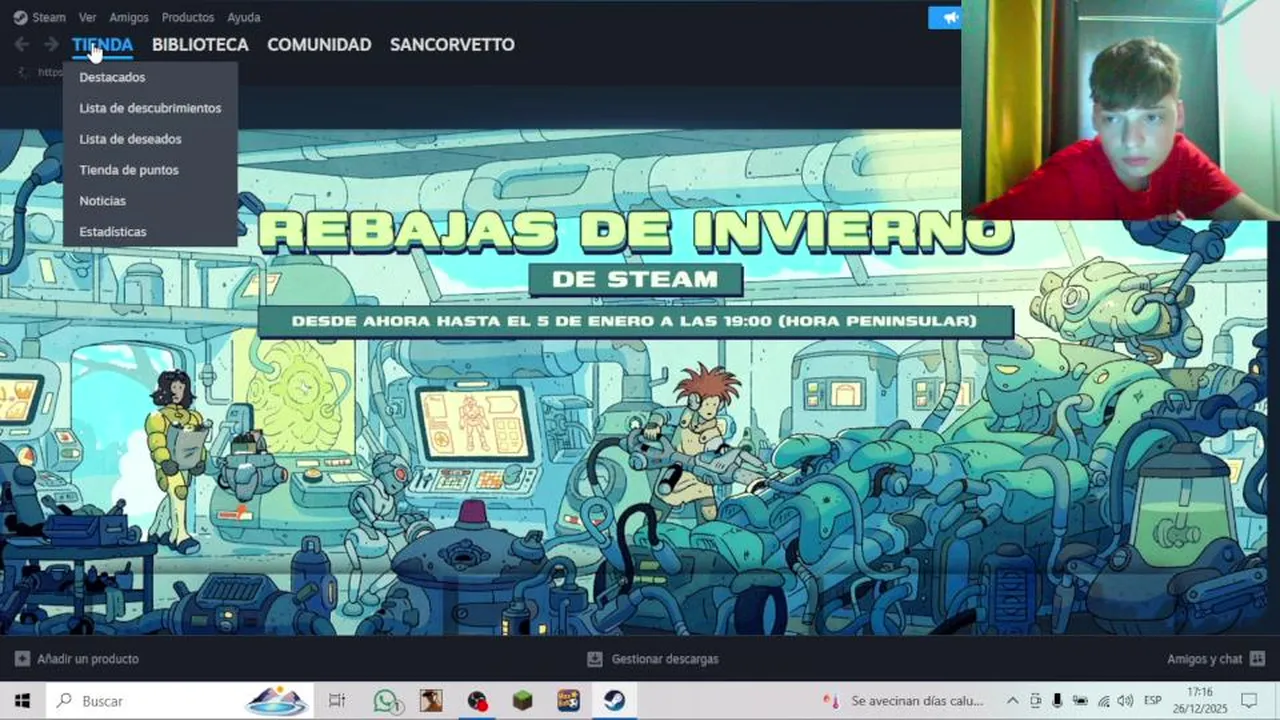Open Task View from the taskbar

(337, 701)
